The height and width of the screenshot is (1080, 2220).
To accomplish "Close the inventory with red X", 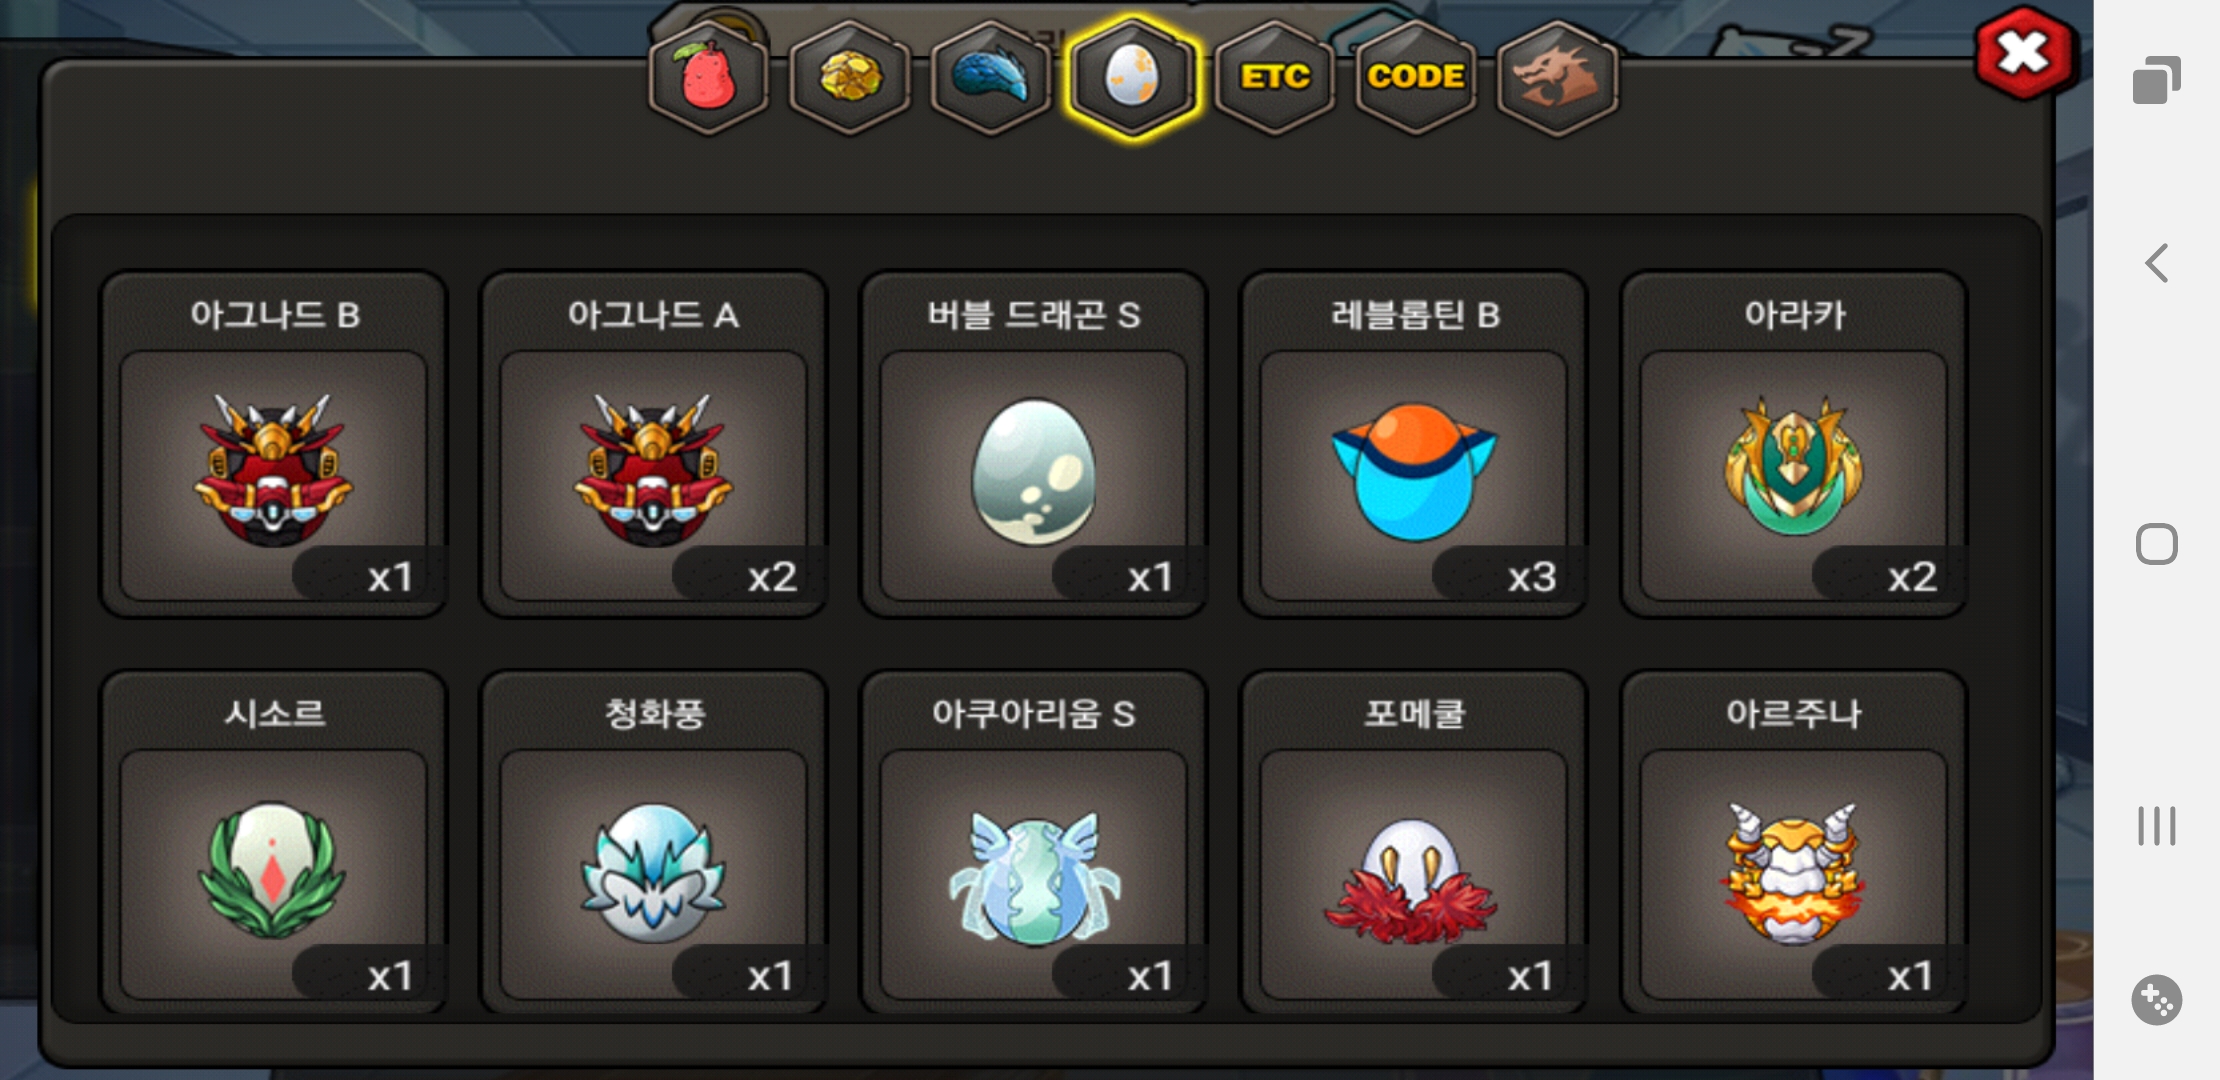I will (2025, 53).
